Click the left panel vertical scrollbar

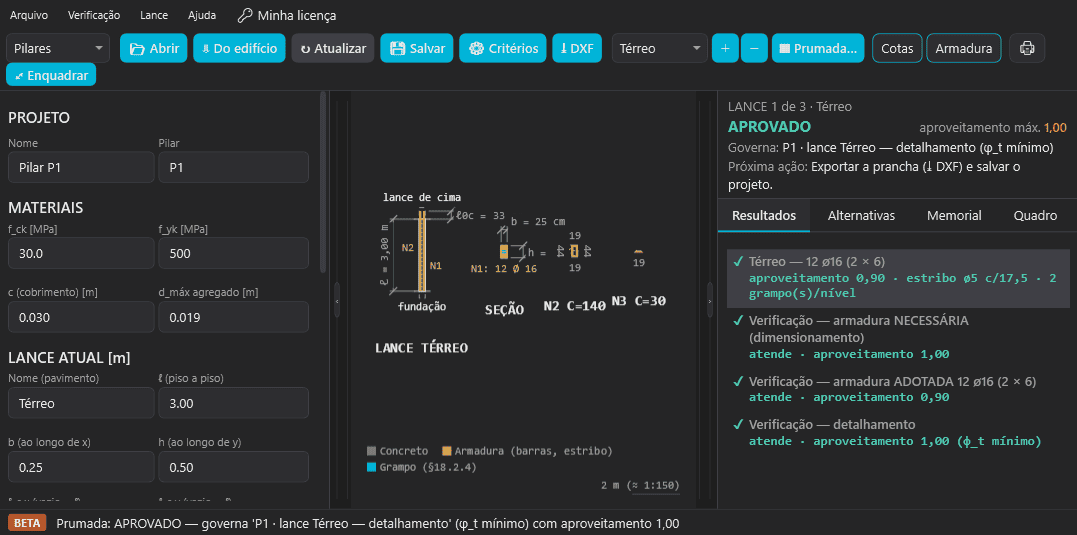click(x=323, y=183)
